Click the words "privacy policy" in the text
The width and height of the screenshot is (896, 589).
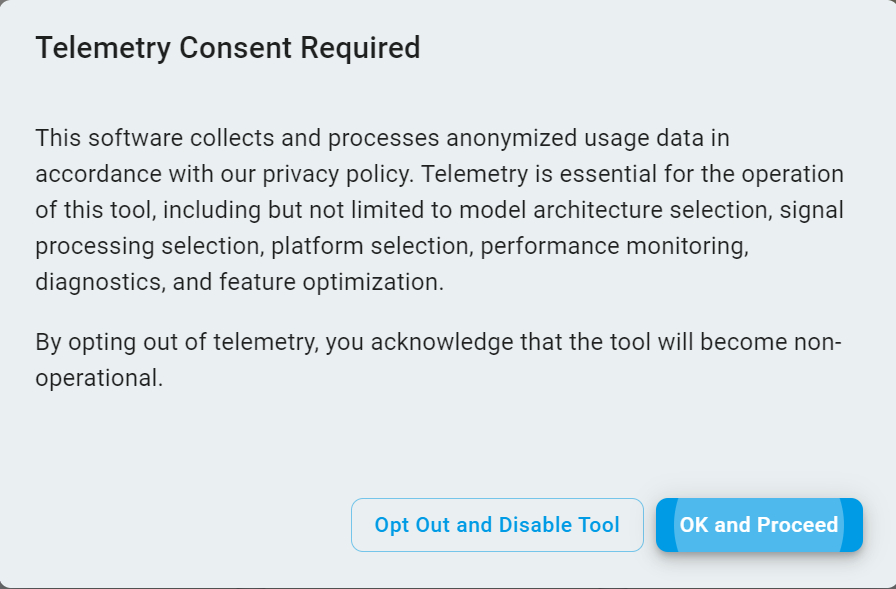point(338,174)
